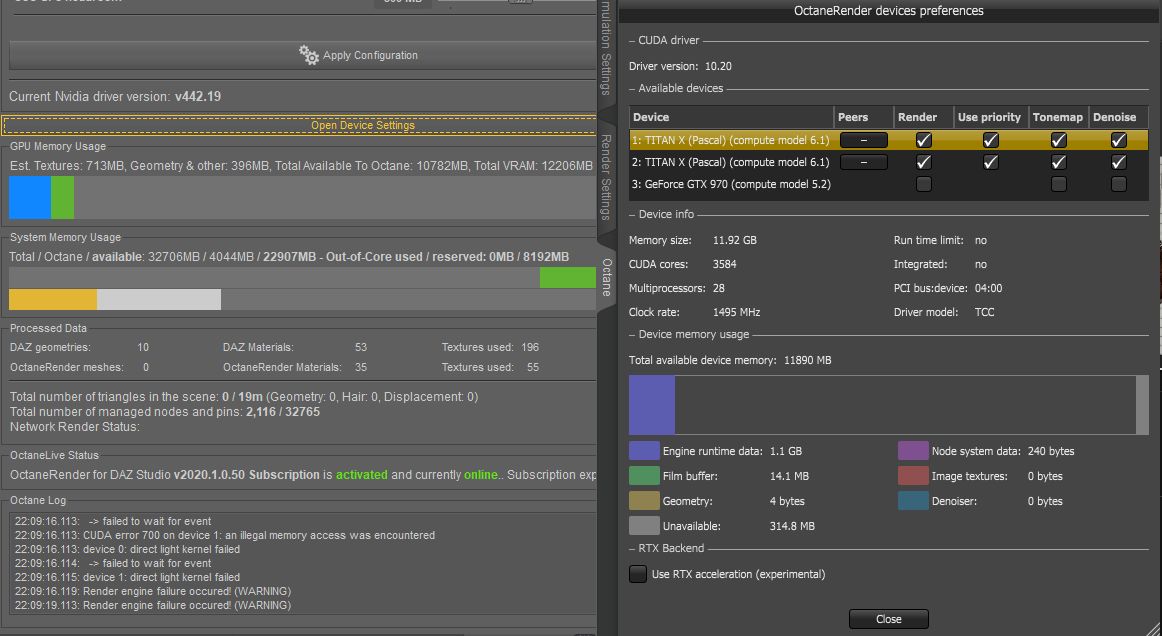Screen dimensions: 1162x636
Task: Click the Apply Configuration button
Action: [x=302, y=56]
